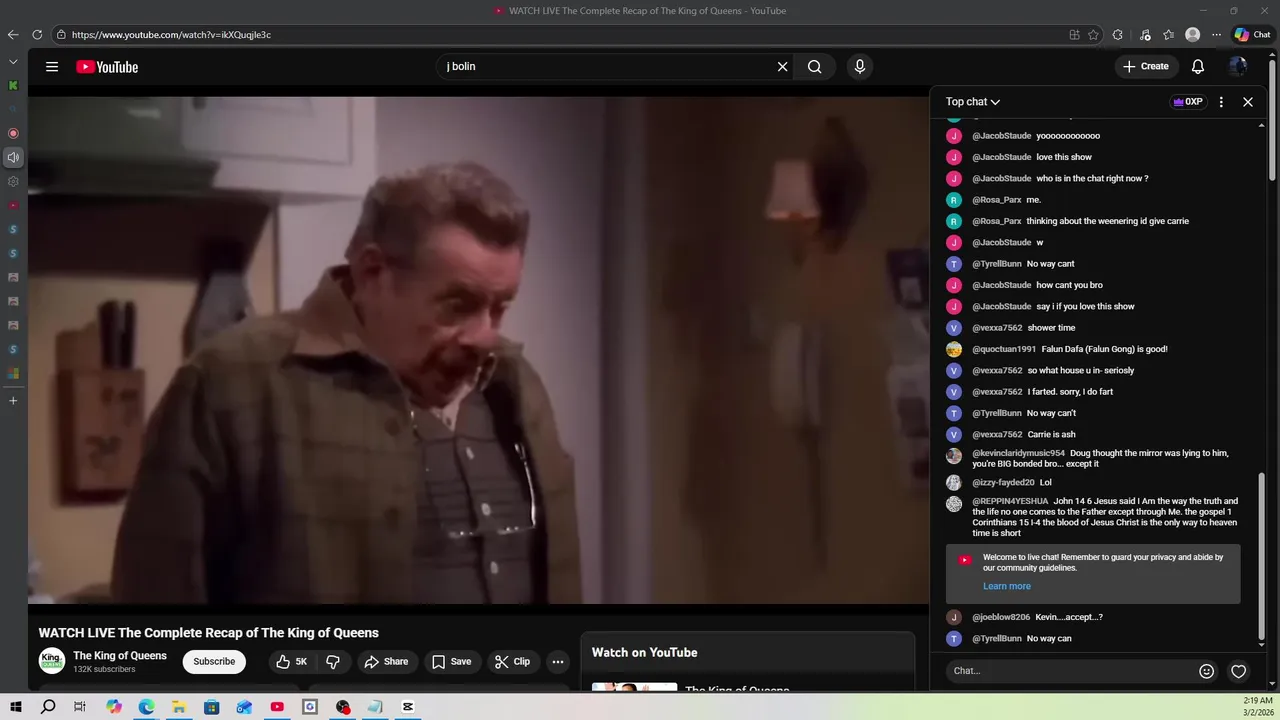Open The King of Queens channel avatar
Viewport: 1280px width, 720px height.
pos(52,661)
